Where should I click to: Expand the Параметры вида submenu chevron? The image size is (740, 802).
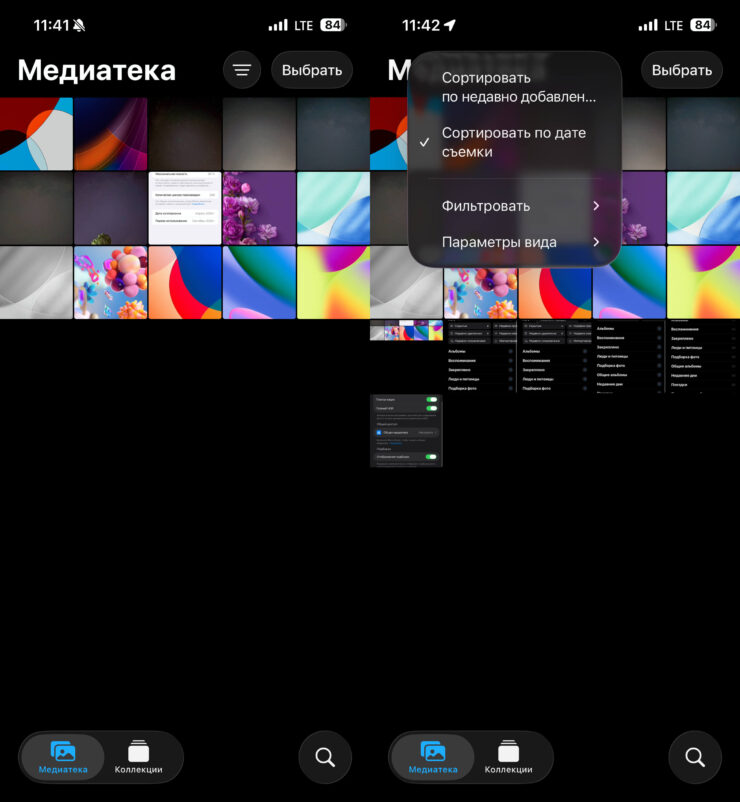pyautogui.click(x=596, y=242)
